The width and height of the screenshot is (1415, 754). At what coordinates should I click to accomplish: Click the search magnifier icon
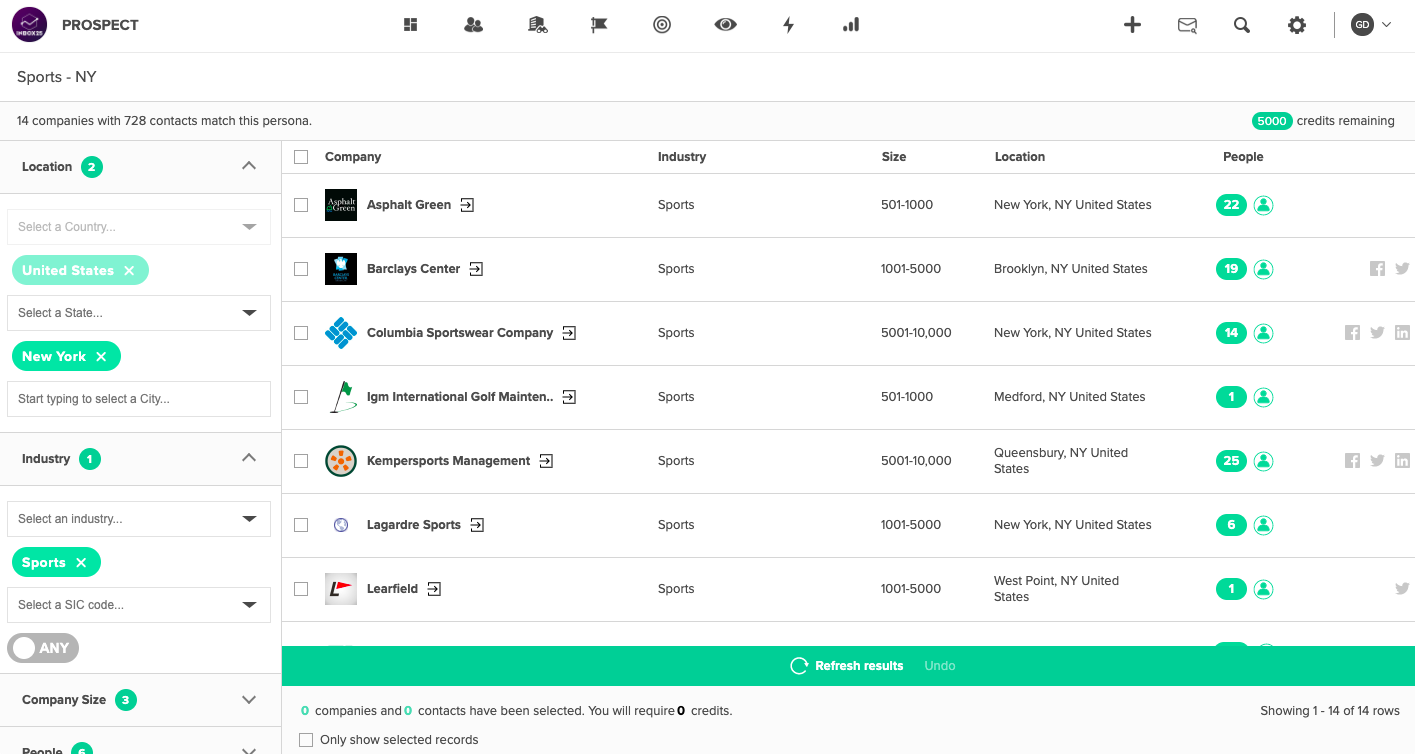(x=1242, y=26)
